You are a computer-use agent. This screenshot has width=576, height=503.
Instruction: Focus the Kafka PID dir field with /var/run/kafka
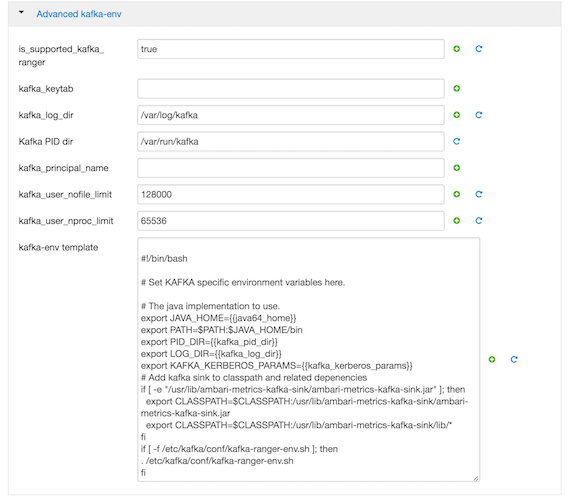tap(291, 141)
